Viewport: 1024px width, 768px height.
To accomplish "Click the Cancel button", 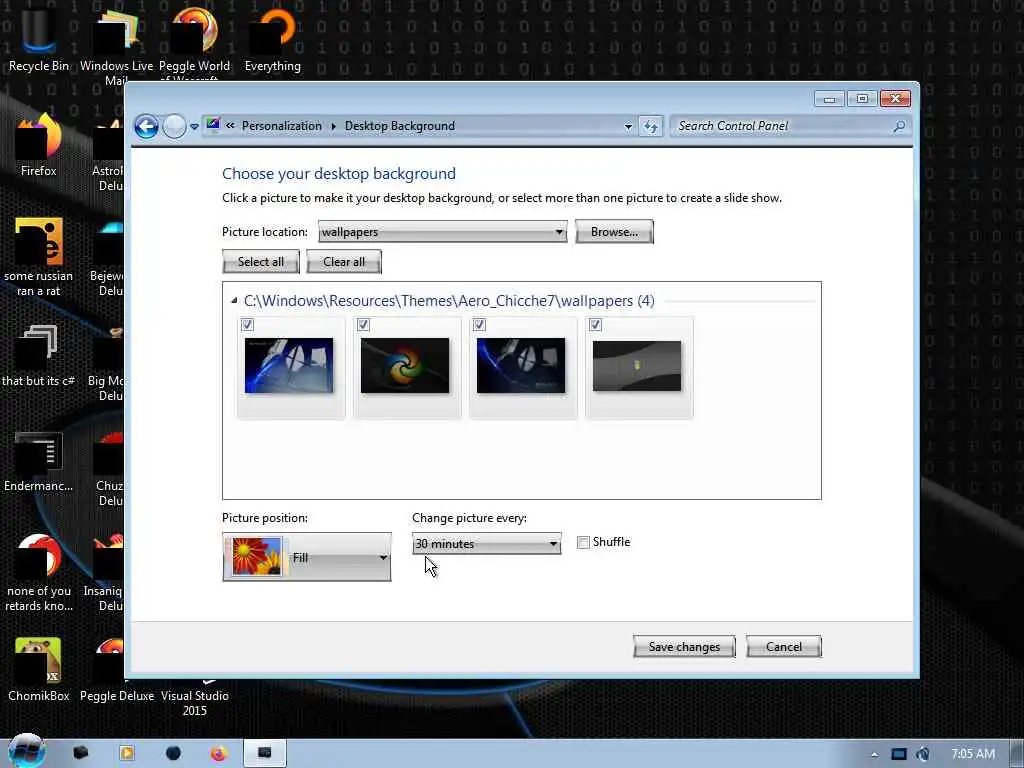I will point(784,647).
